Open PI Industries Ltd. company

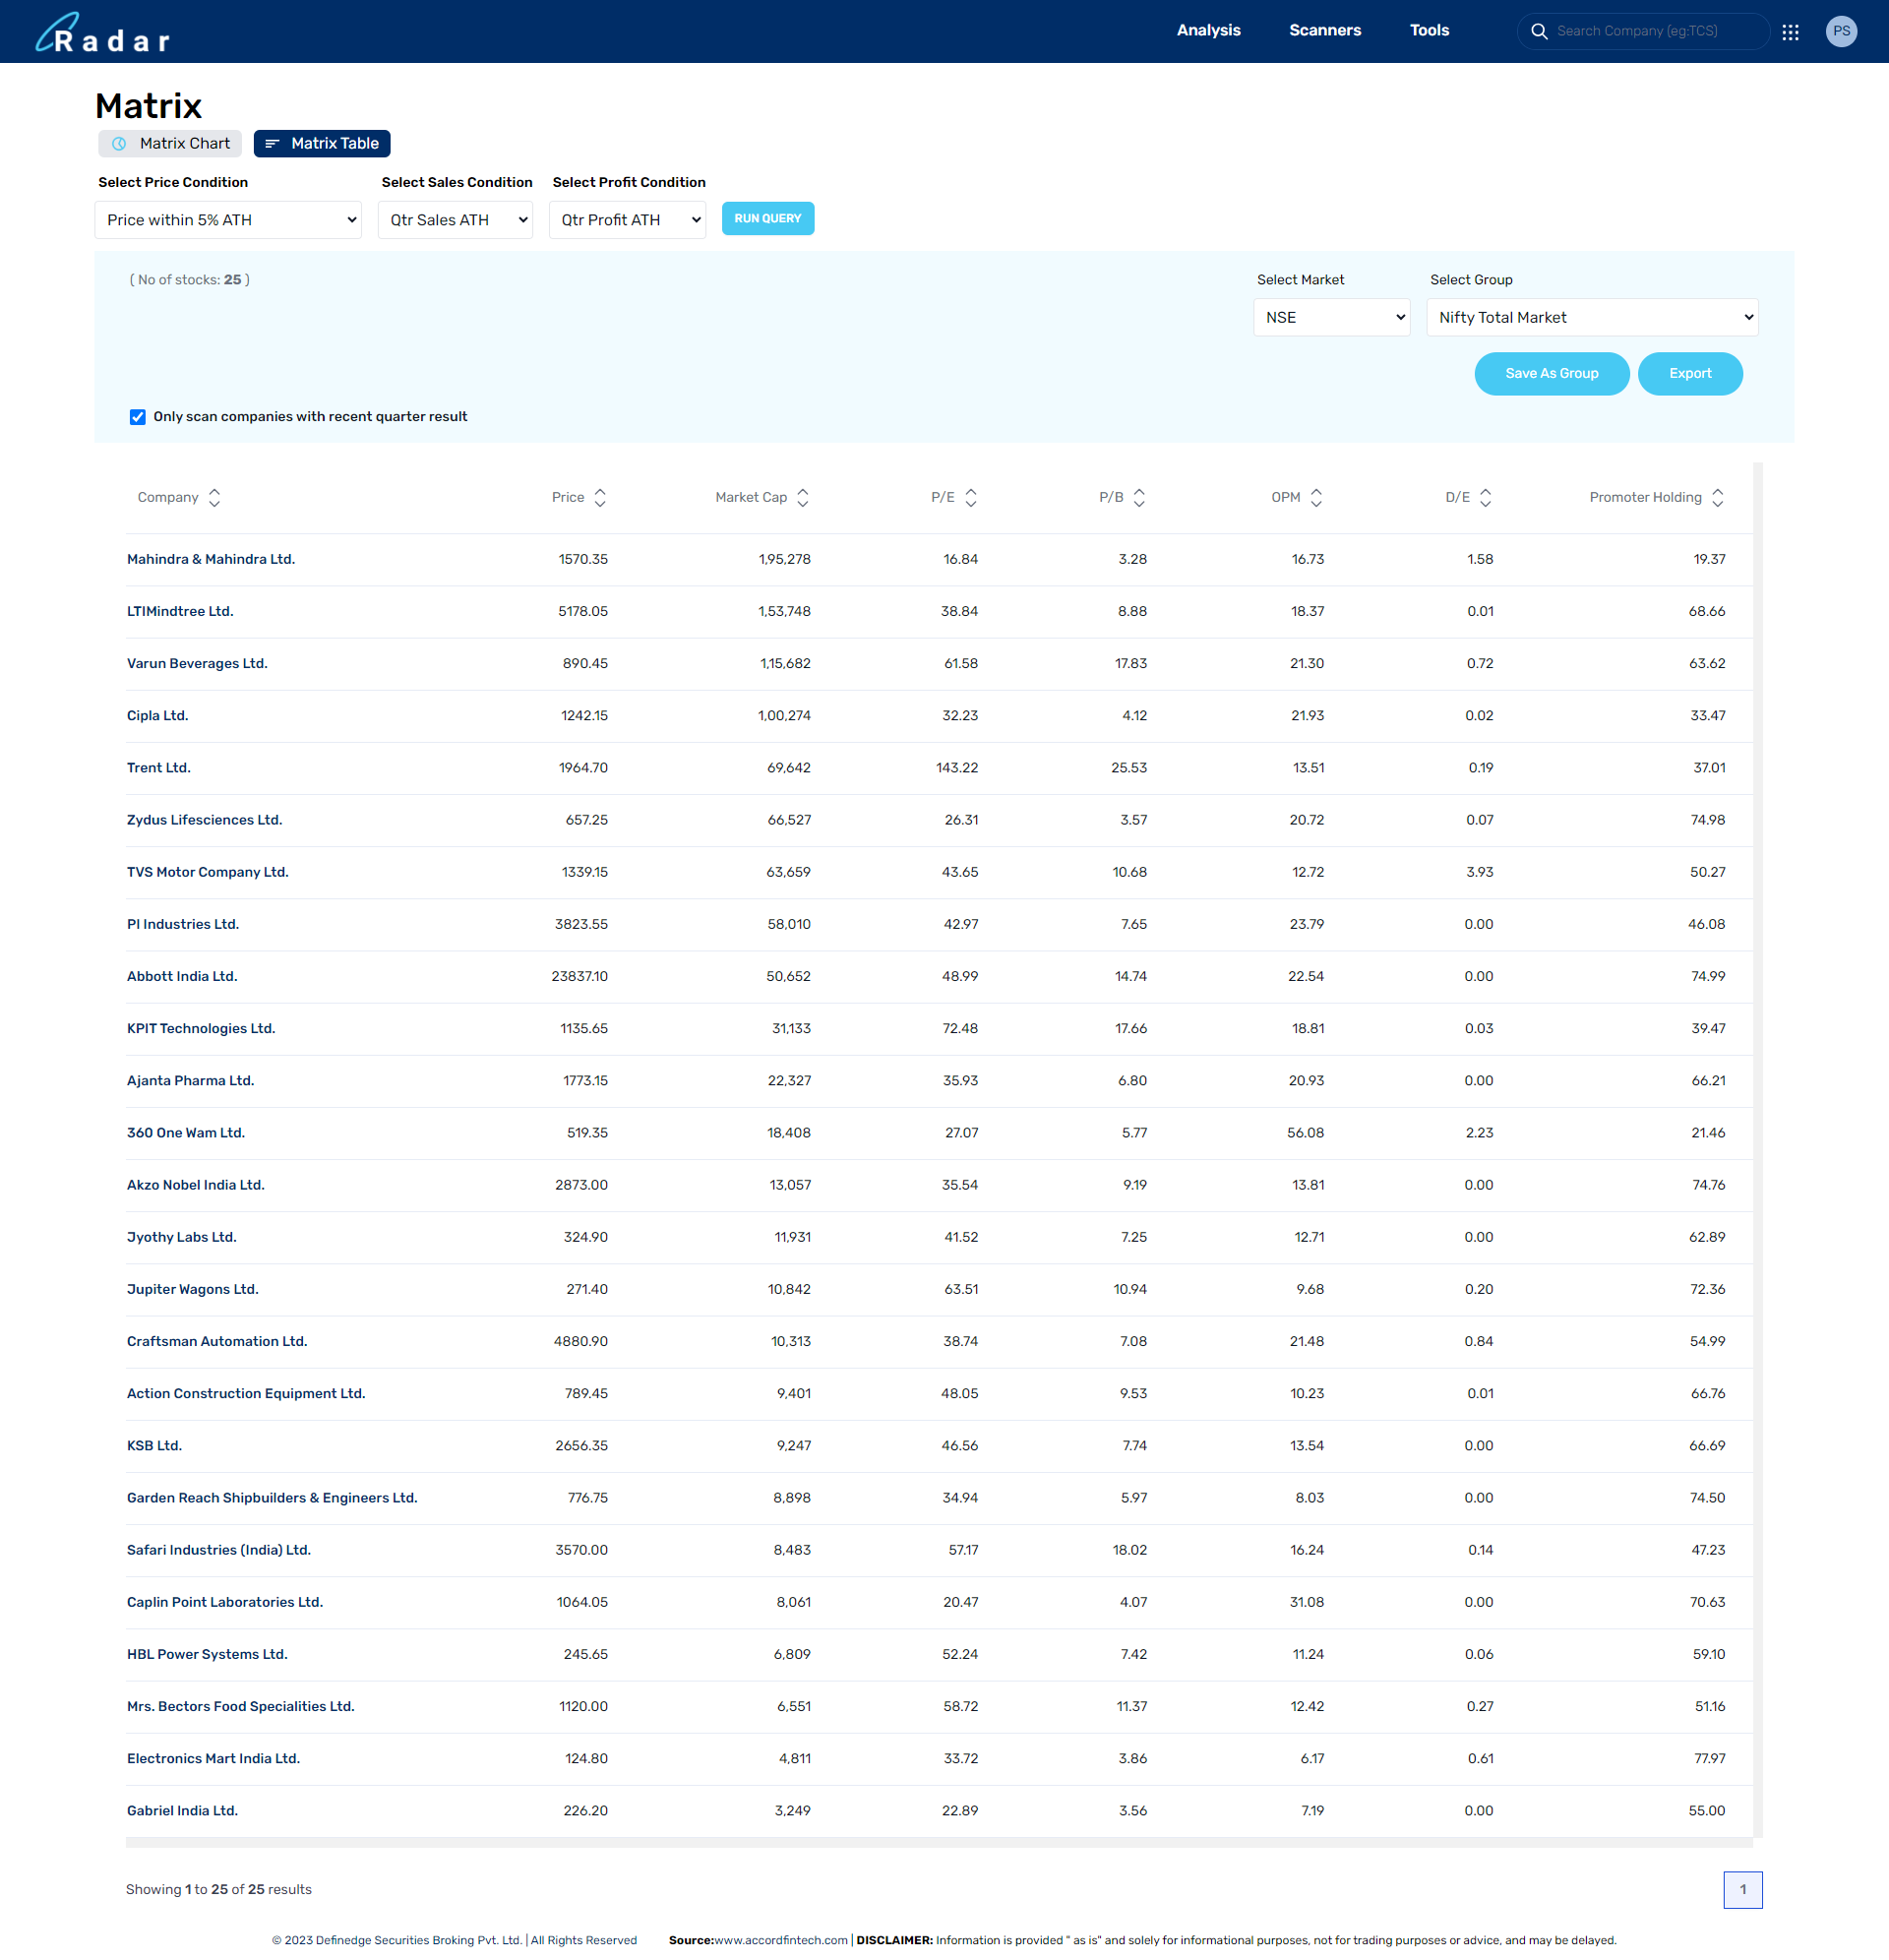click(x=183, y=924)
